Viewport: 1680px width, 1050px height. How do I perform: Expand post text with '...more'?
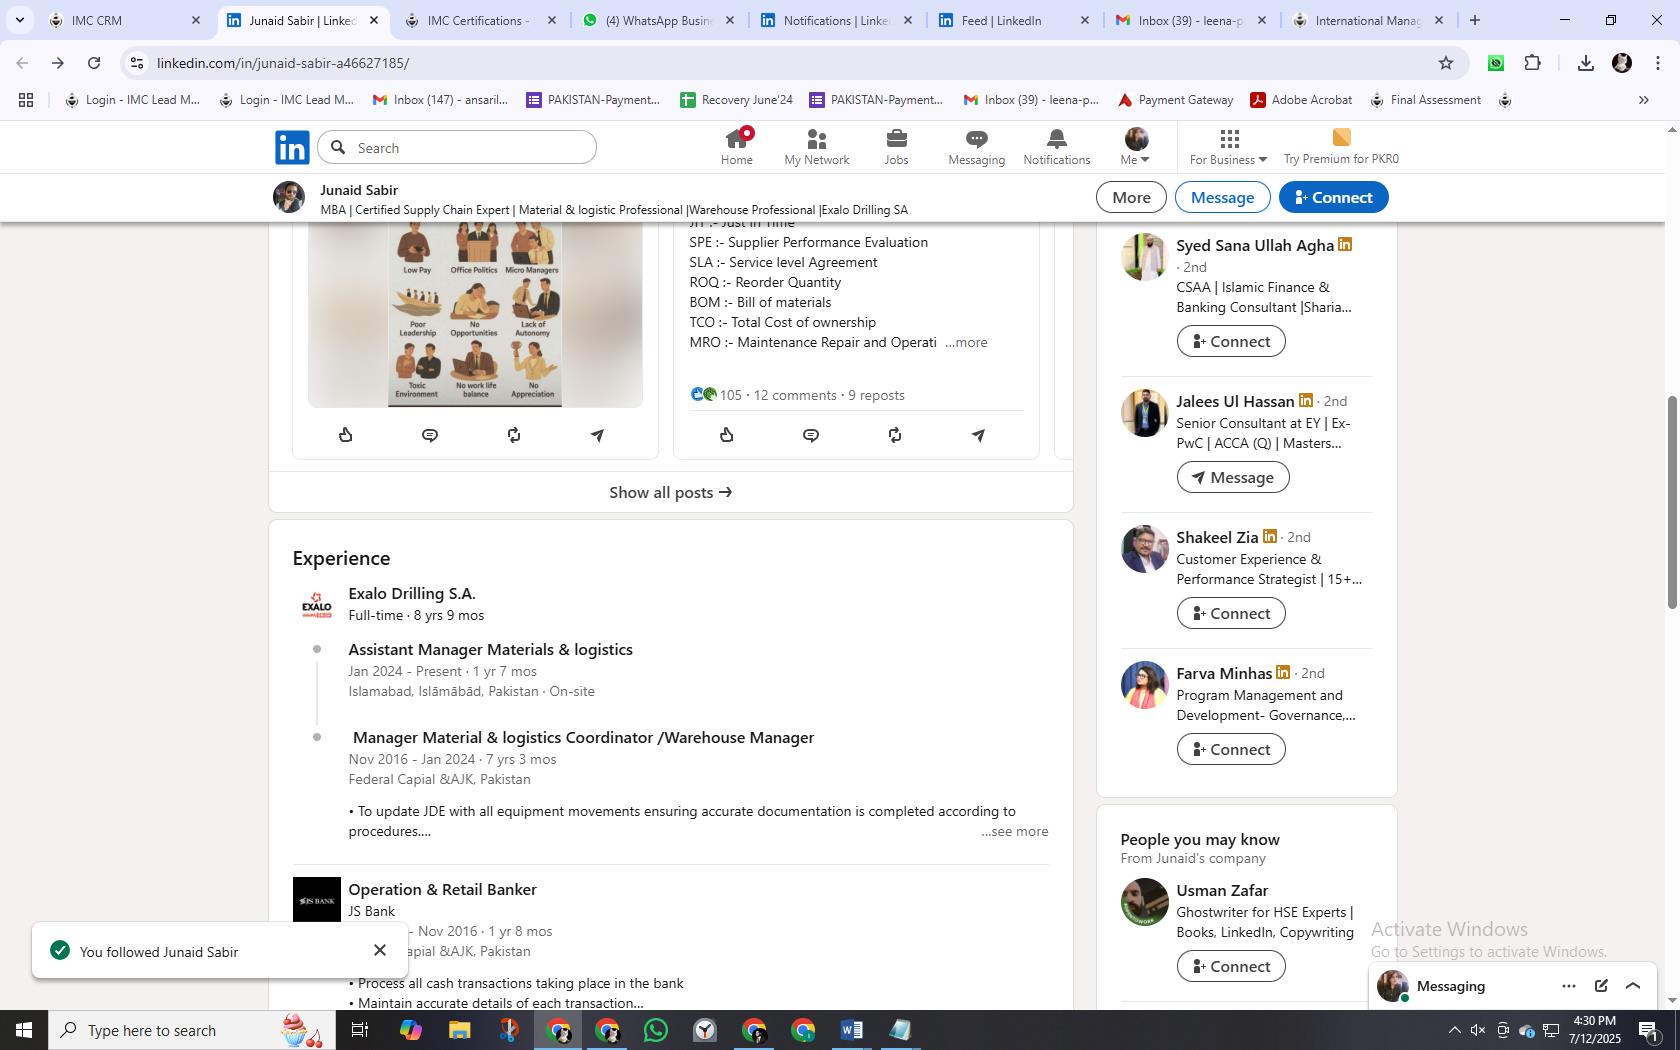coord(966,342)
